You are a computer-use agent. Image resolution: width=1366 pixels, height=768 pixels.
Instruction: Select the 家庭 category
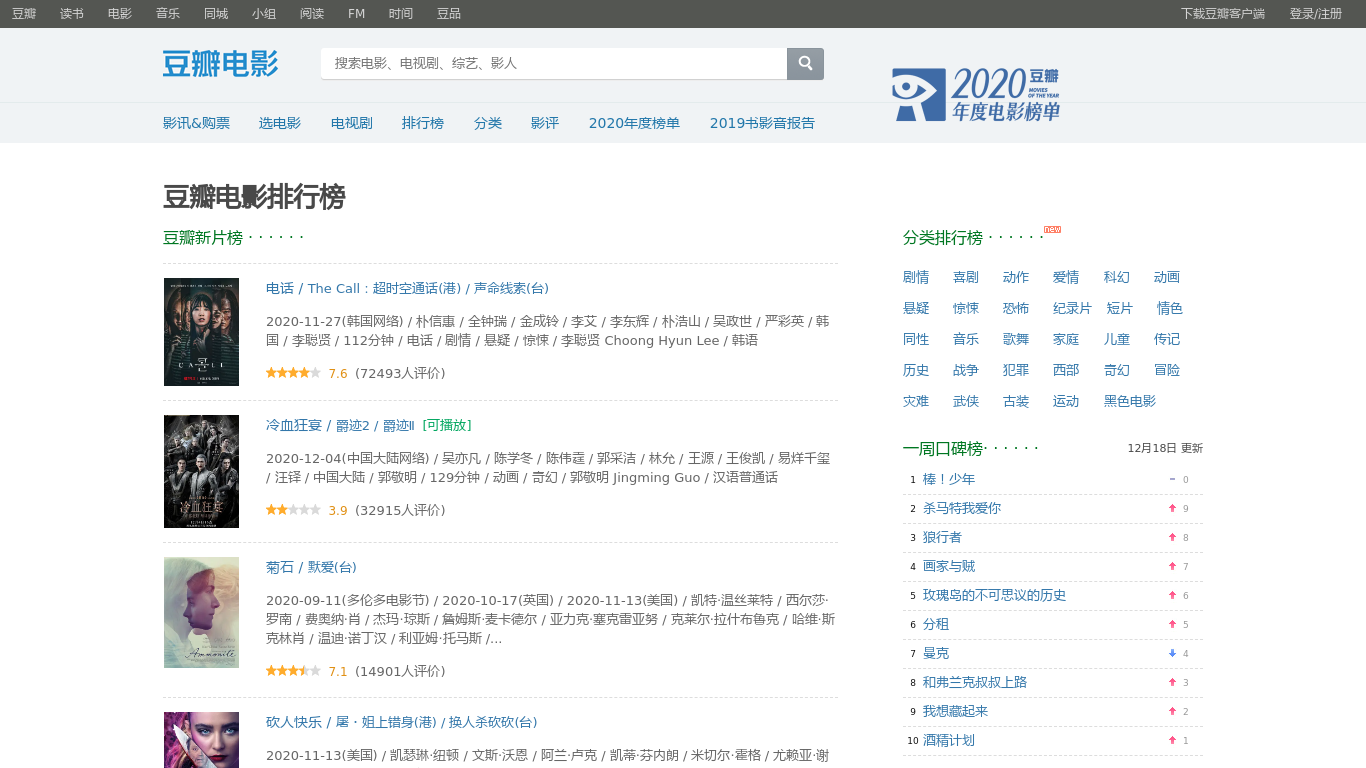1066,339
